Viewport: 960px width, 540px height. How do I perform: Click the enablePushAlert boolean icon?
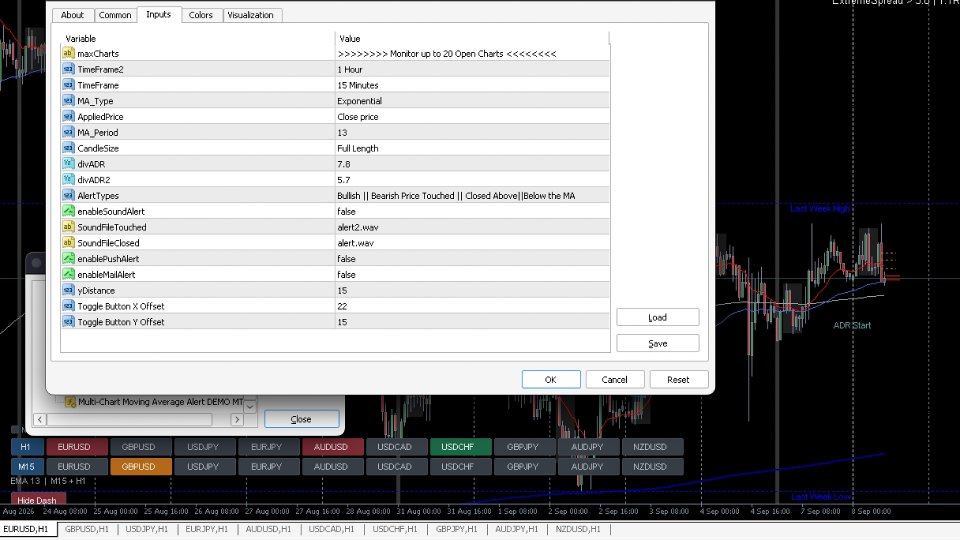(68, 258)
